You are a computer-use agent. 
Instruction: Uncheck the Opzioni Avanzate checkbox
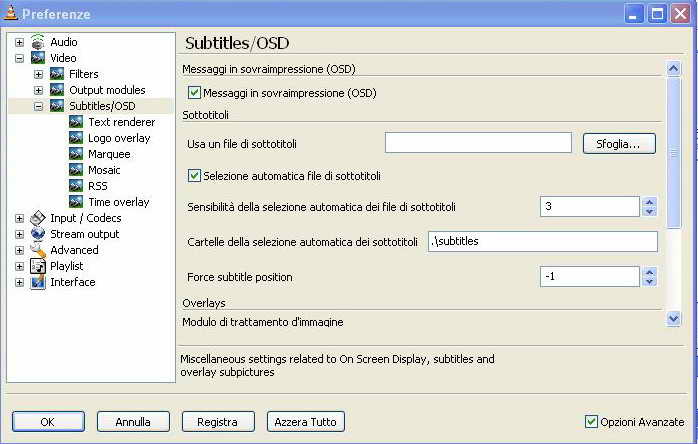click(591, 422)
